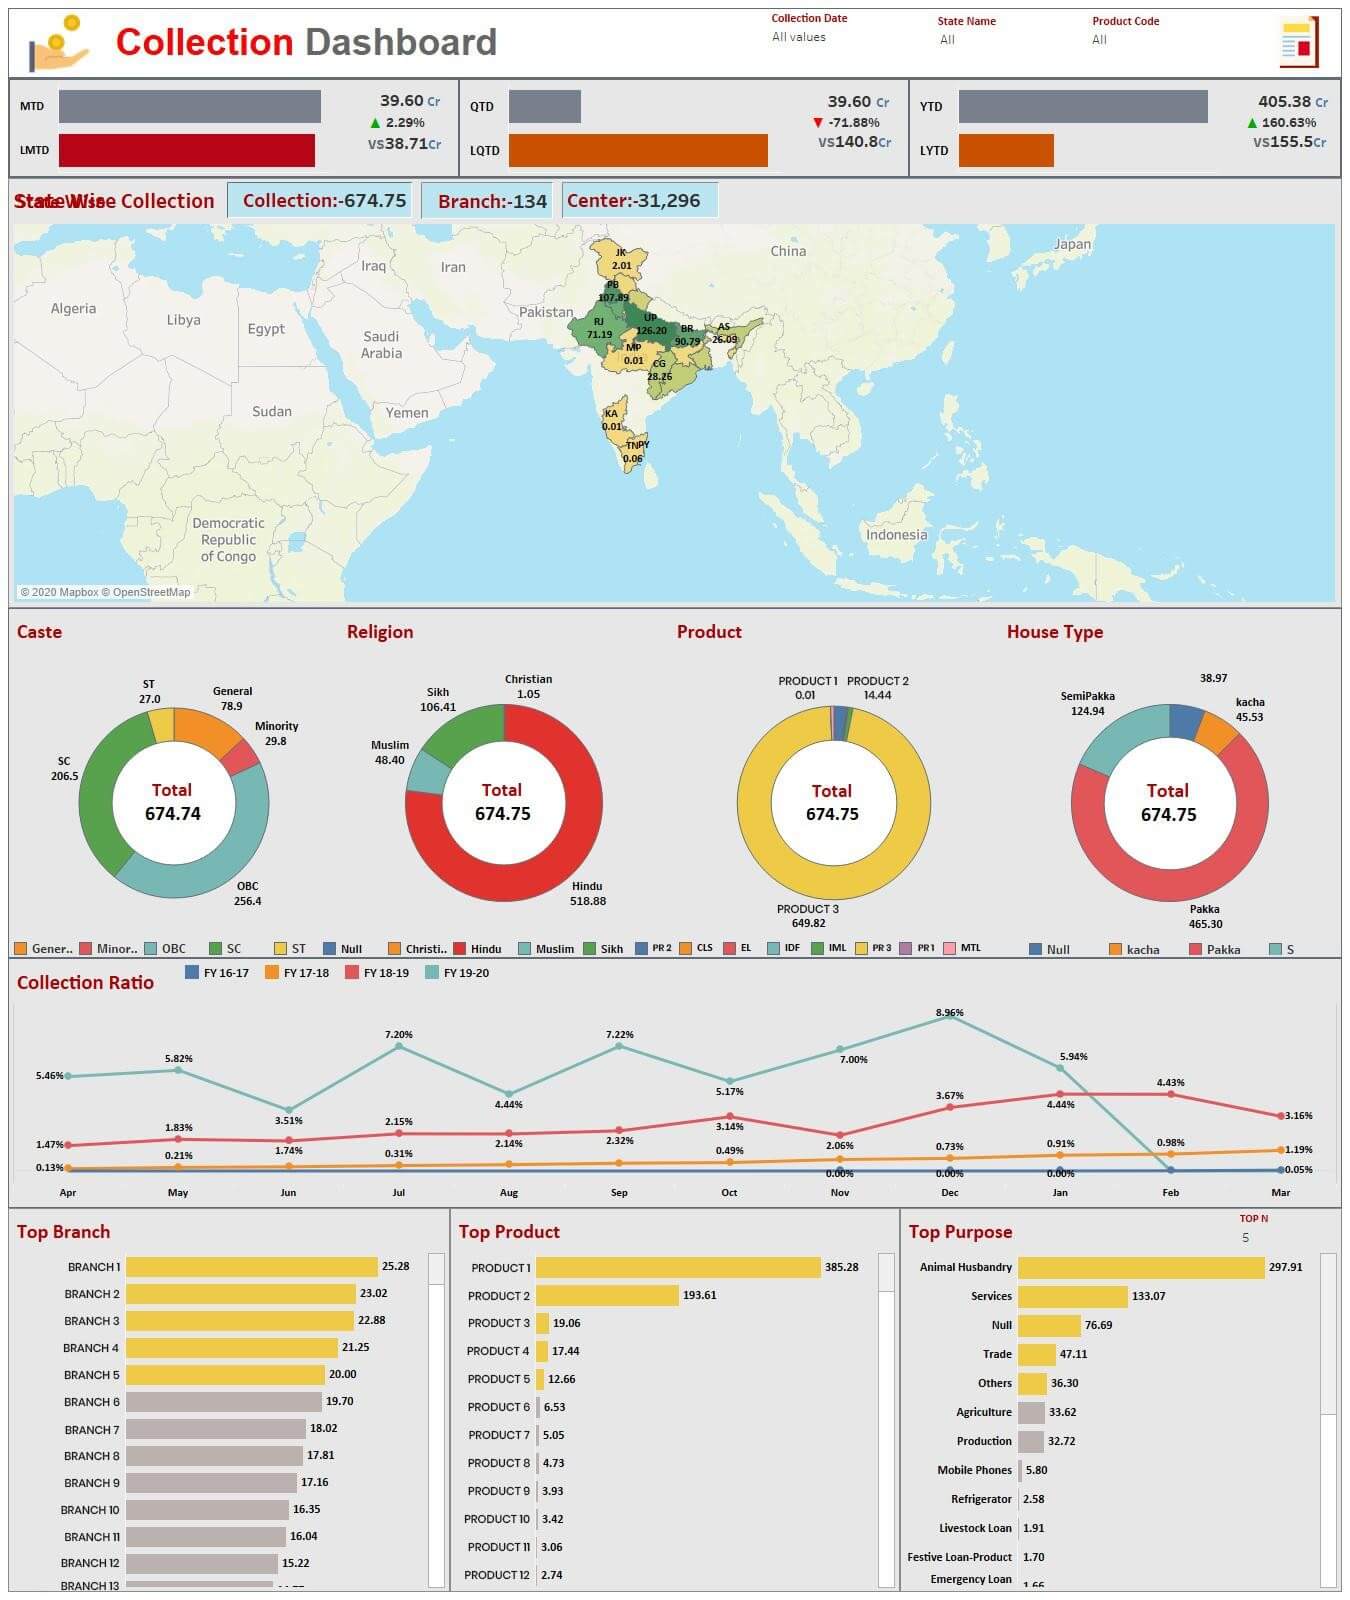The height and width of the screenshot is (1600, 1350).
Task: Open the Collection Date filter showing All values
Action: 799,37
